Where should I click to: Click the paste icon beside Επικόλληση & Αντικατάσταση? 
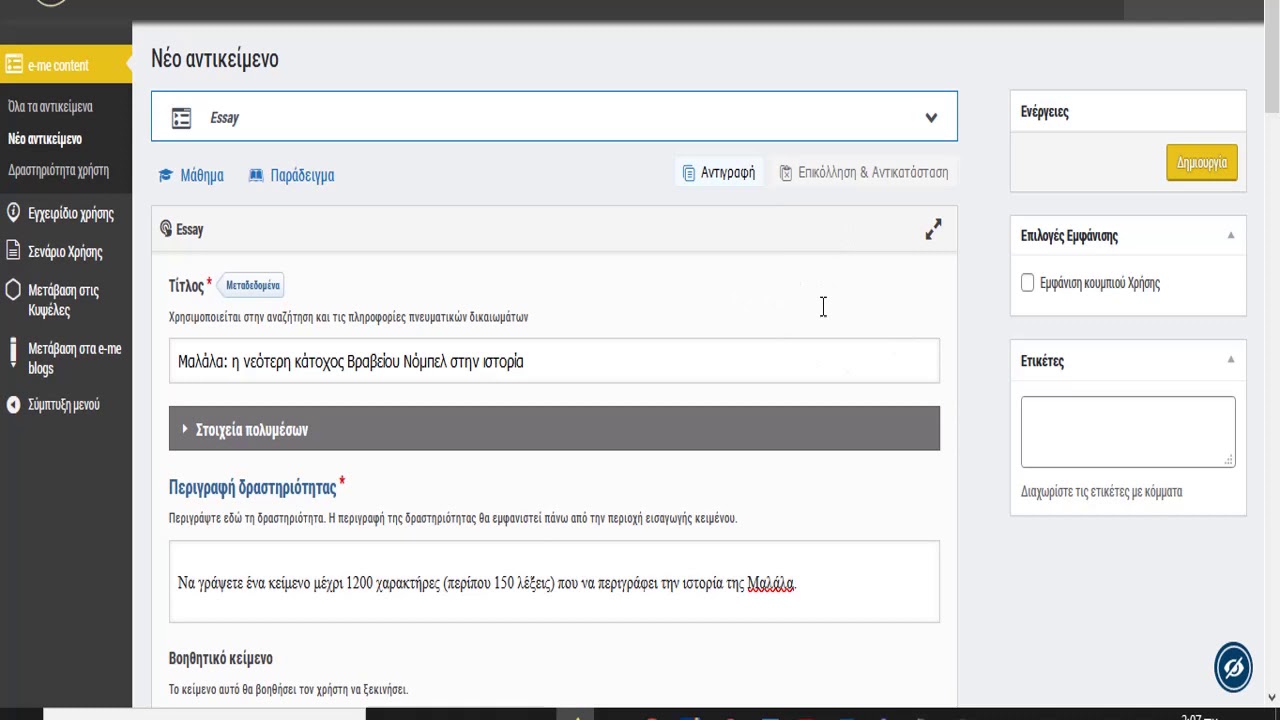[x=786, y=173]
